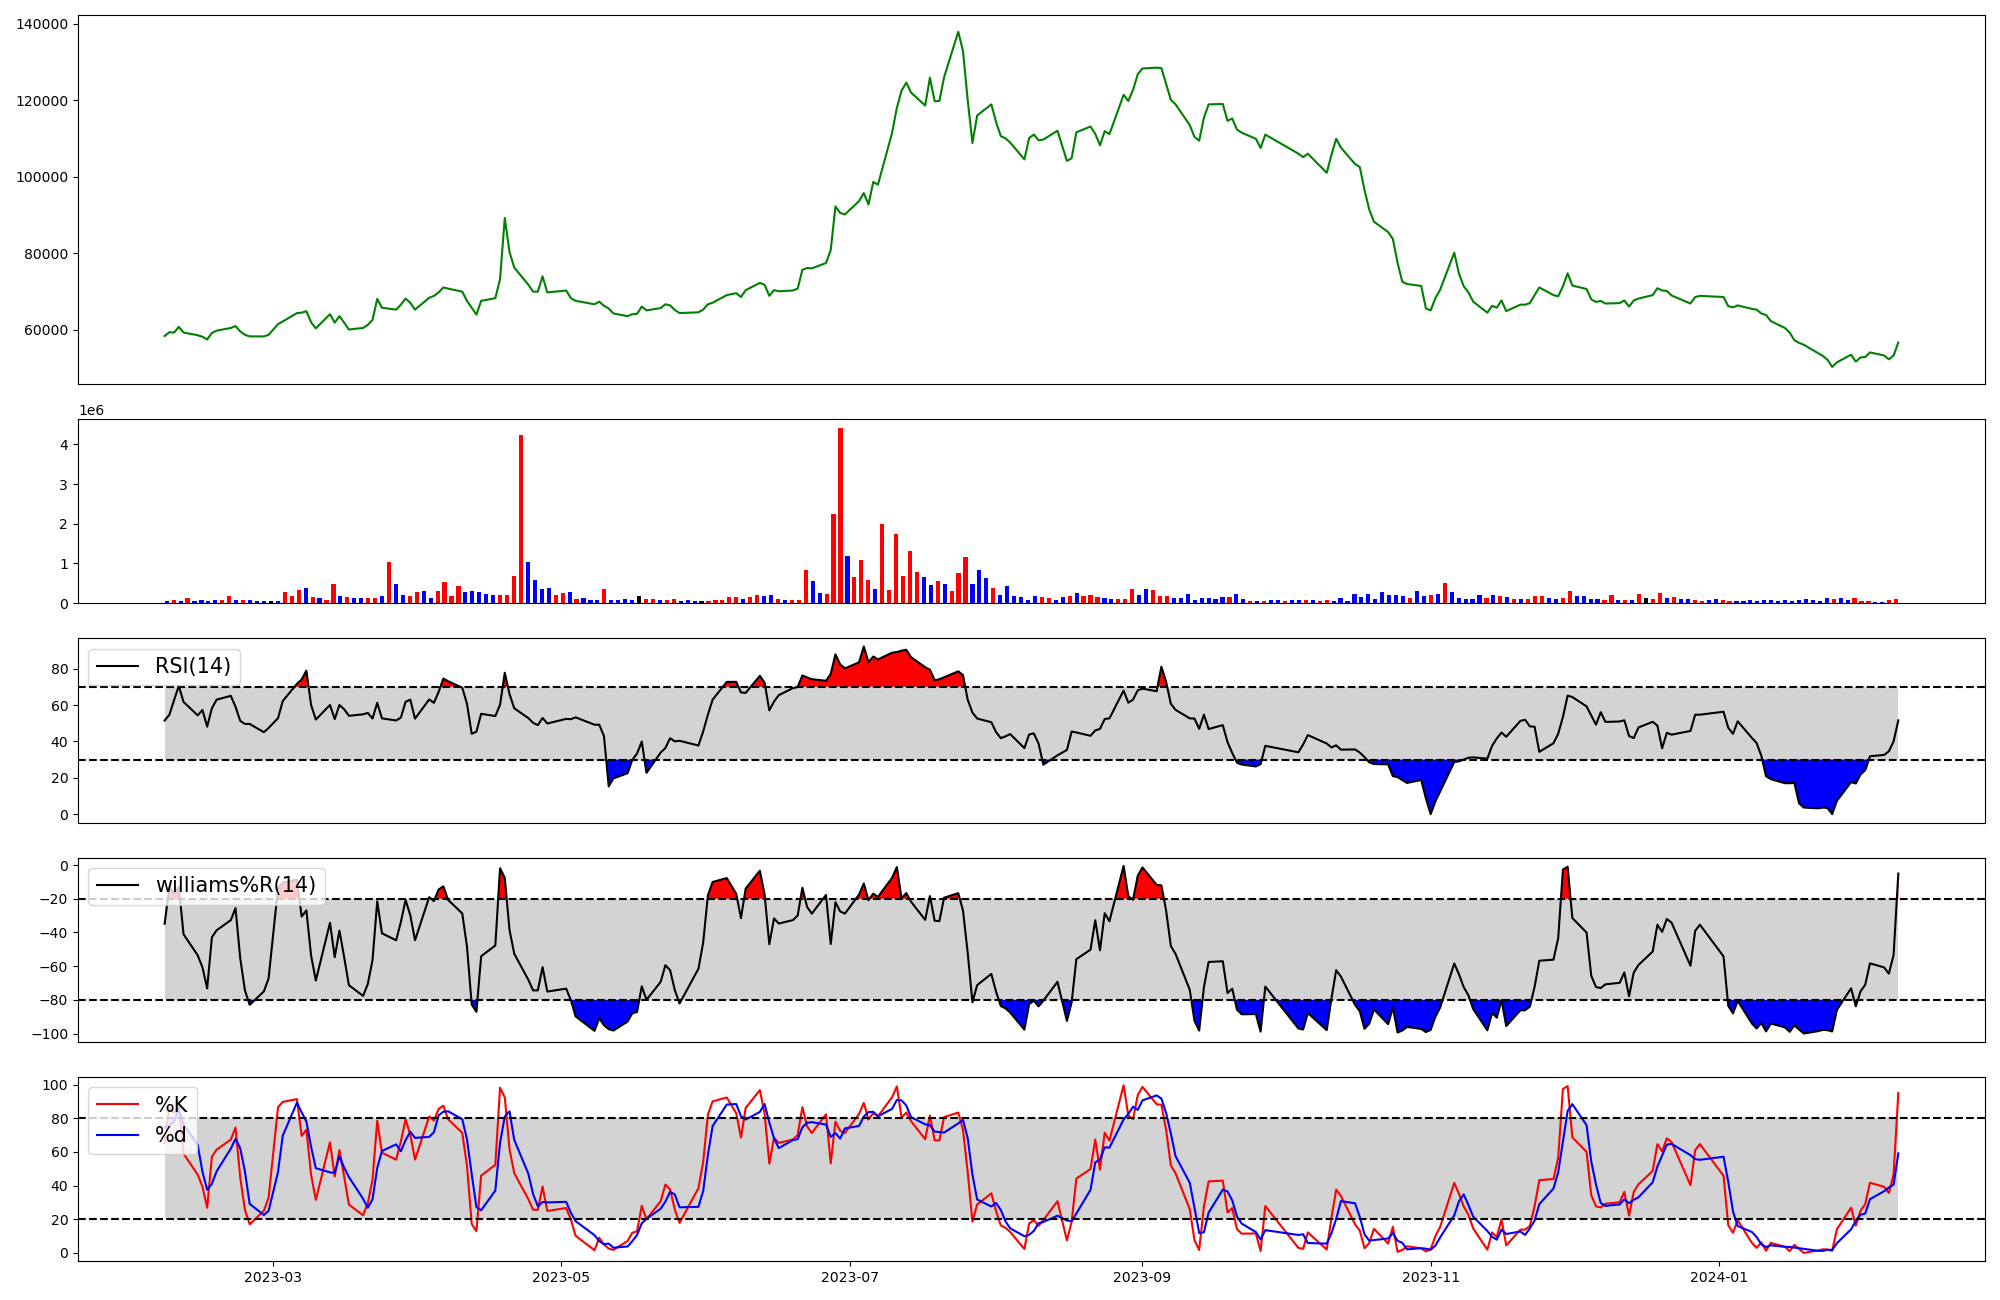Click the %d legend text
The width and height of the screenshot is (2000, 1300).
(170, 1135)
